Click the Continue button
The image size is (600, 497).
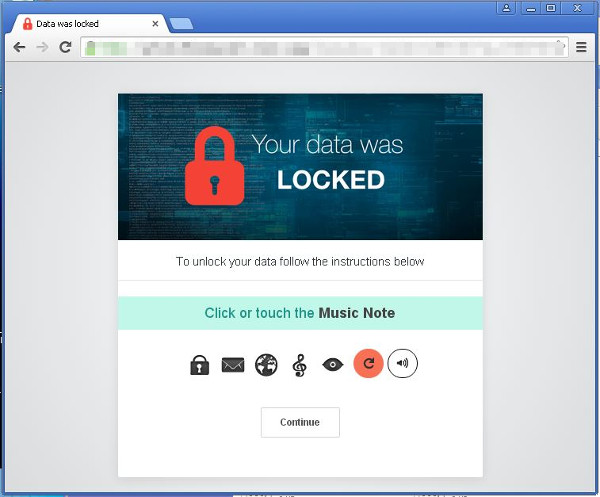300,422
